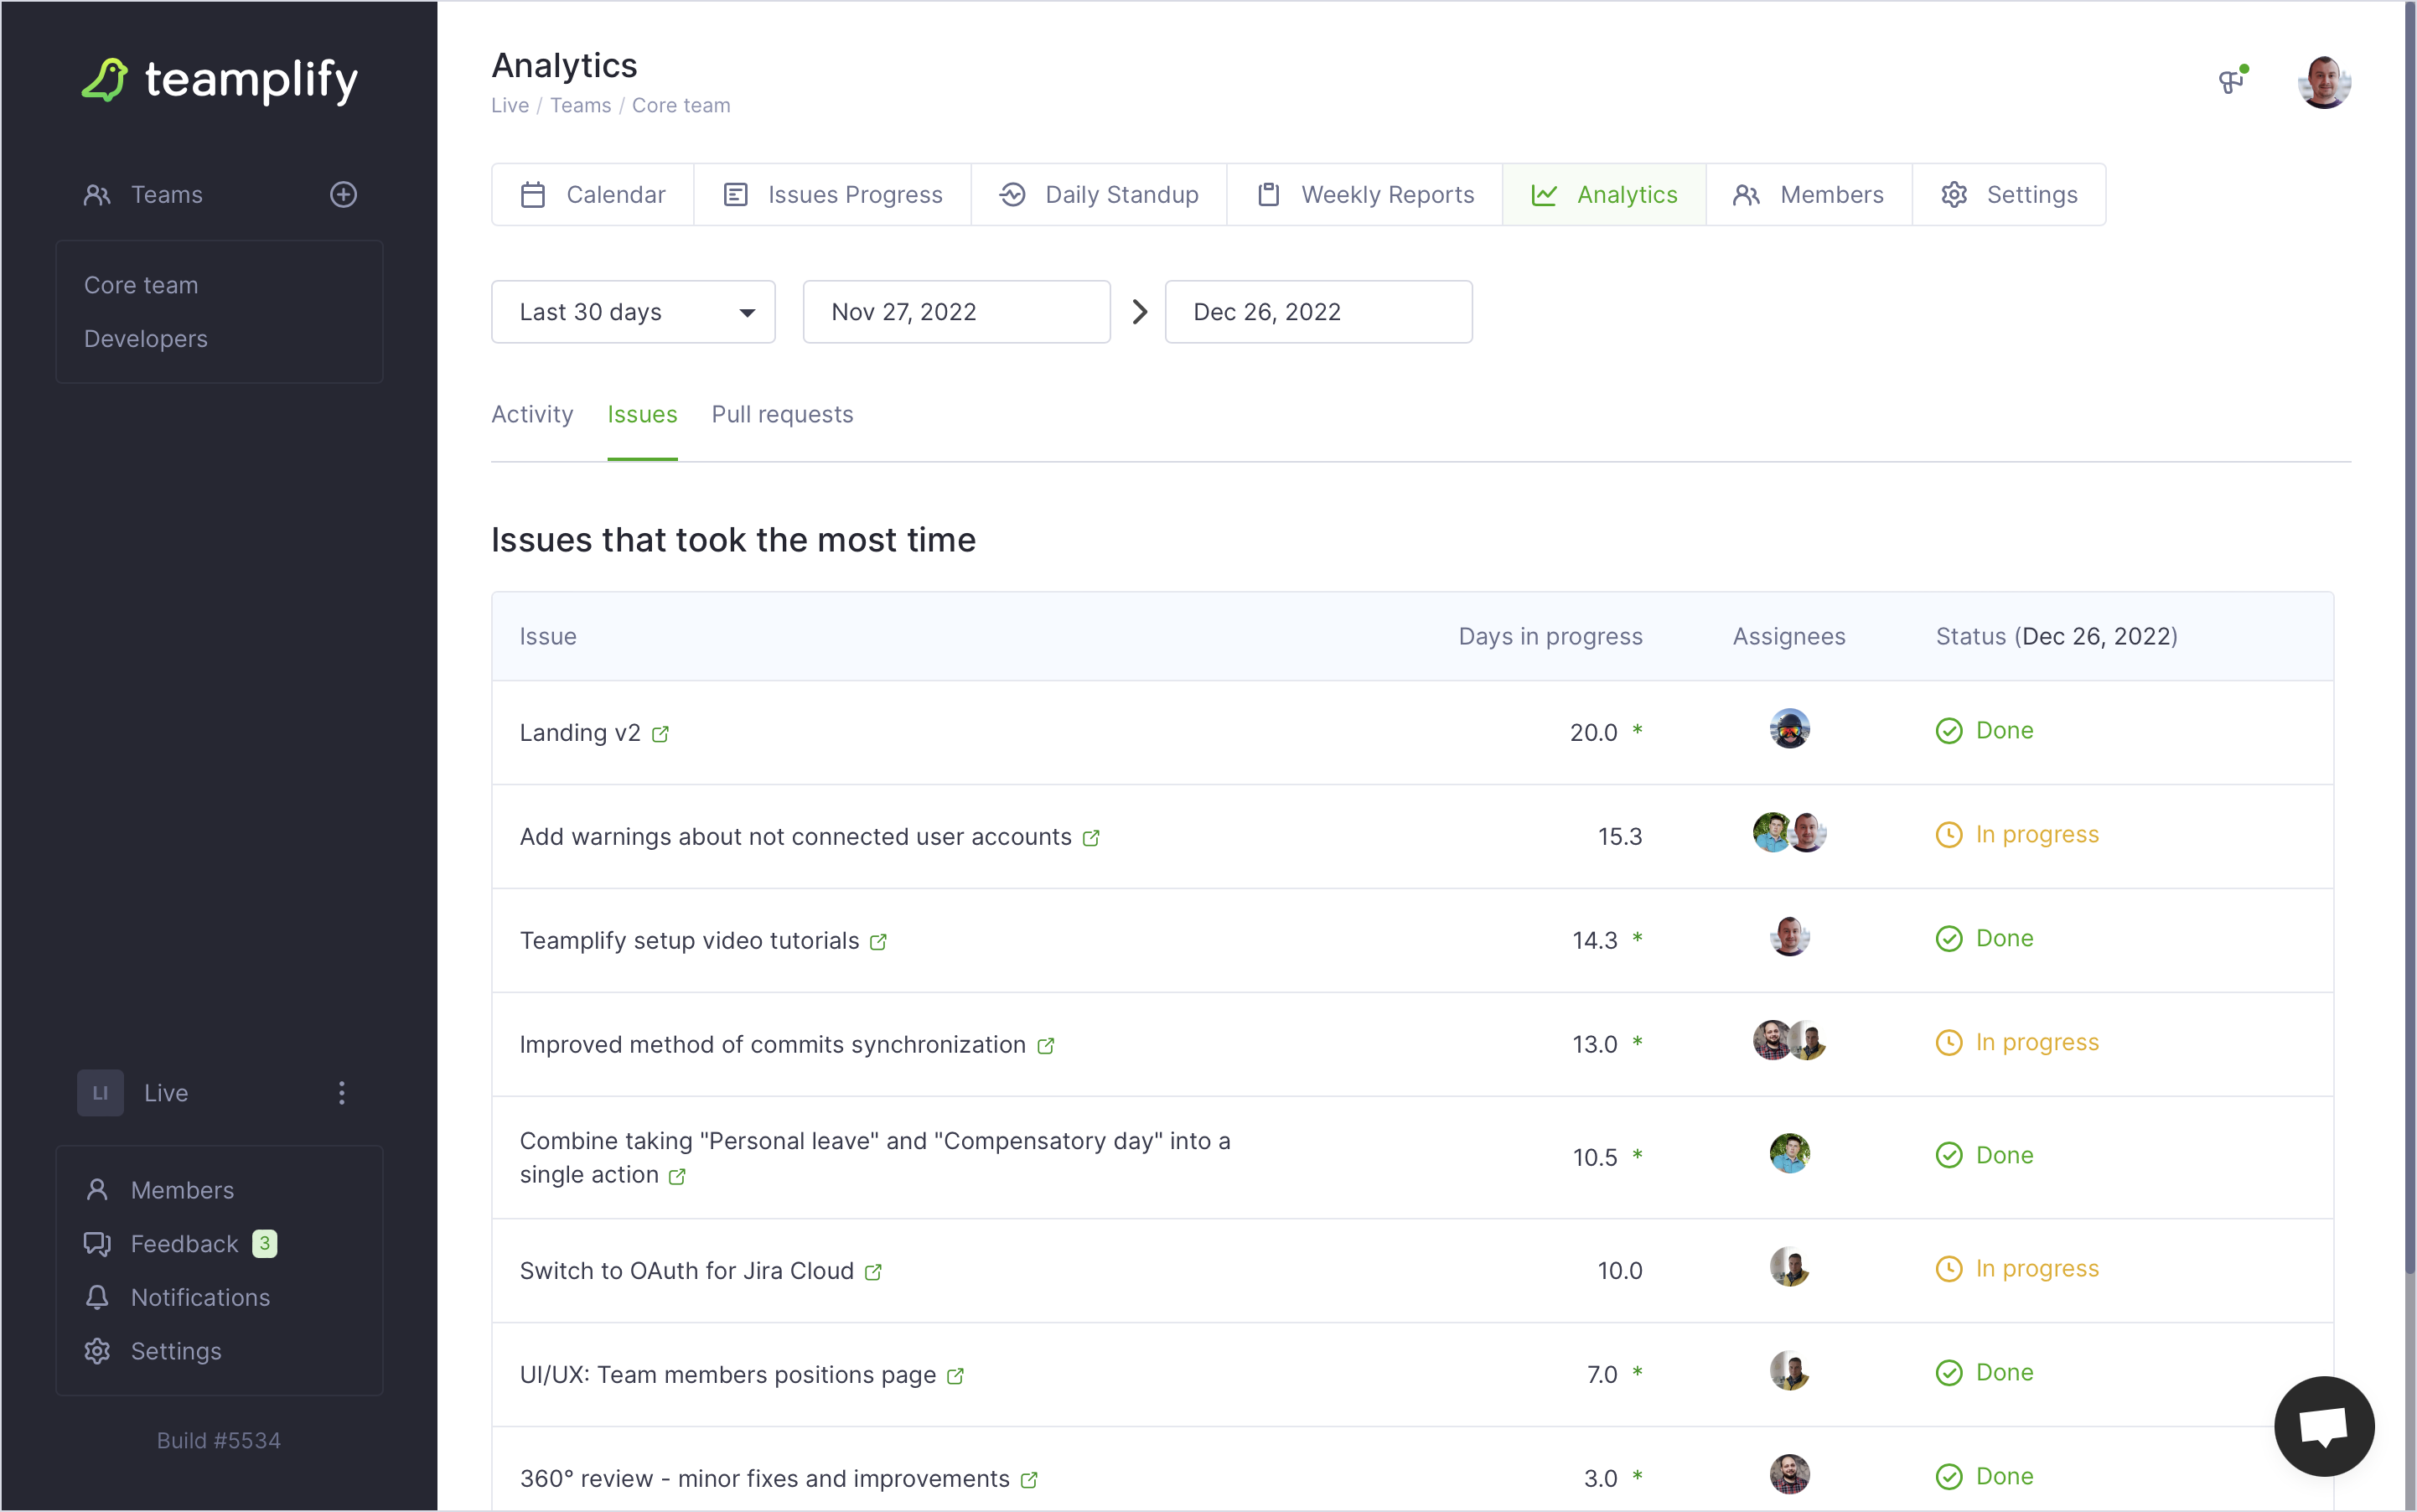This screenshot has height=1512, width=2417.
Task: Switch to Weekly Reports section
Action: click(x=1365, y=195)
